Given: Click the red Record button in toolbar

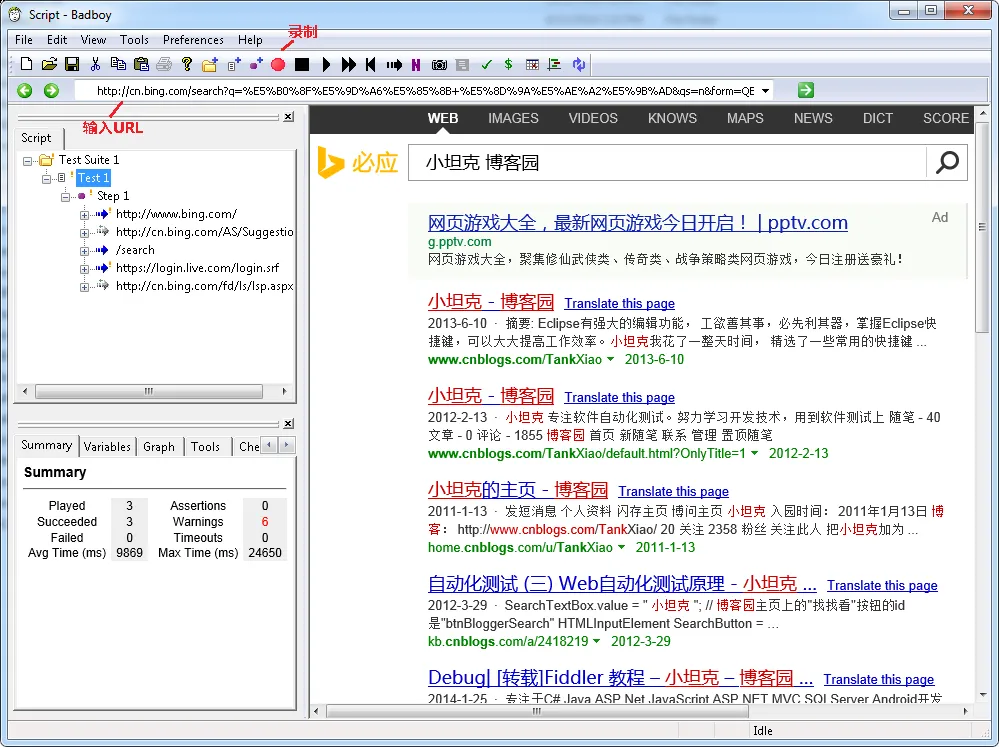Looking at the screenshot, I should point(278,64).
